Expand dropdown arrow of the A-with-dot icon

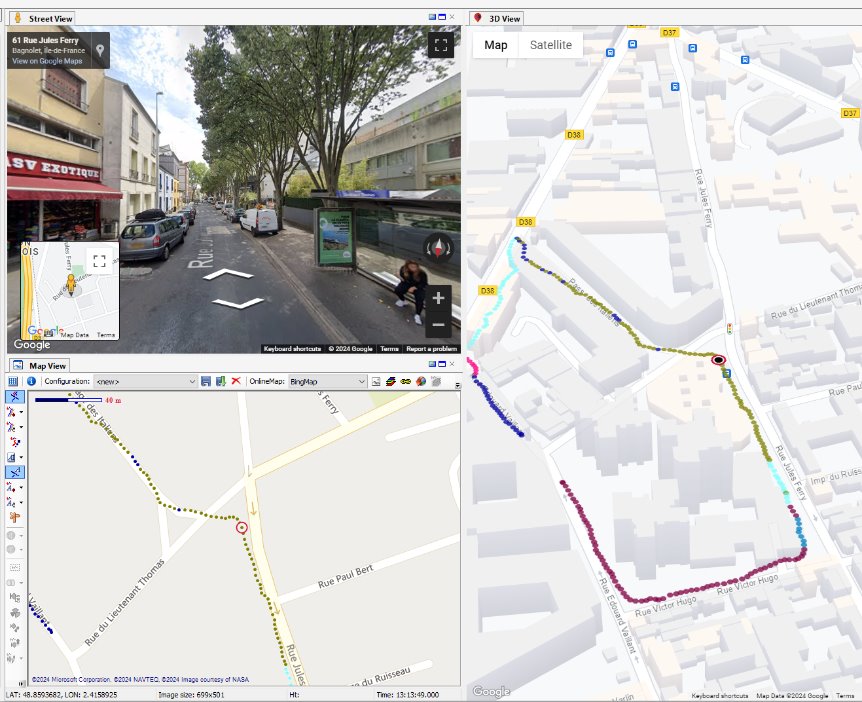click(x=21, y=488)
